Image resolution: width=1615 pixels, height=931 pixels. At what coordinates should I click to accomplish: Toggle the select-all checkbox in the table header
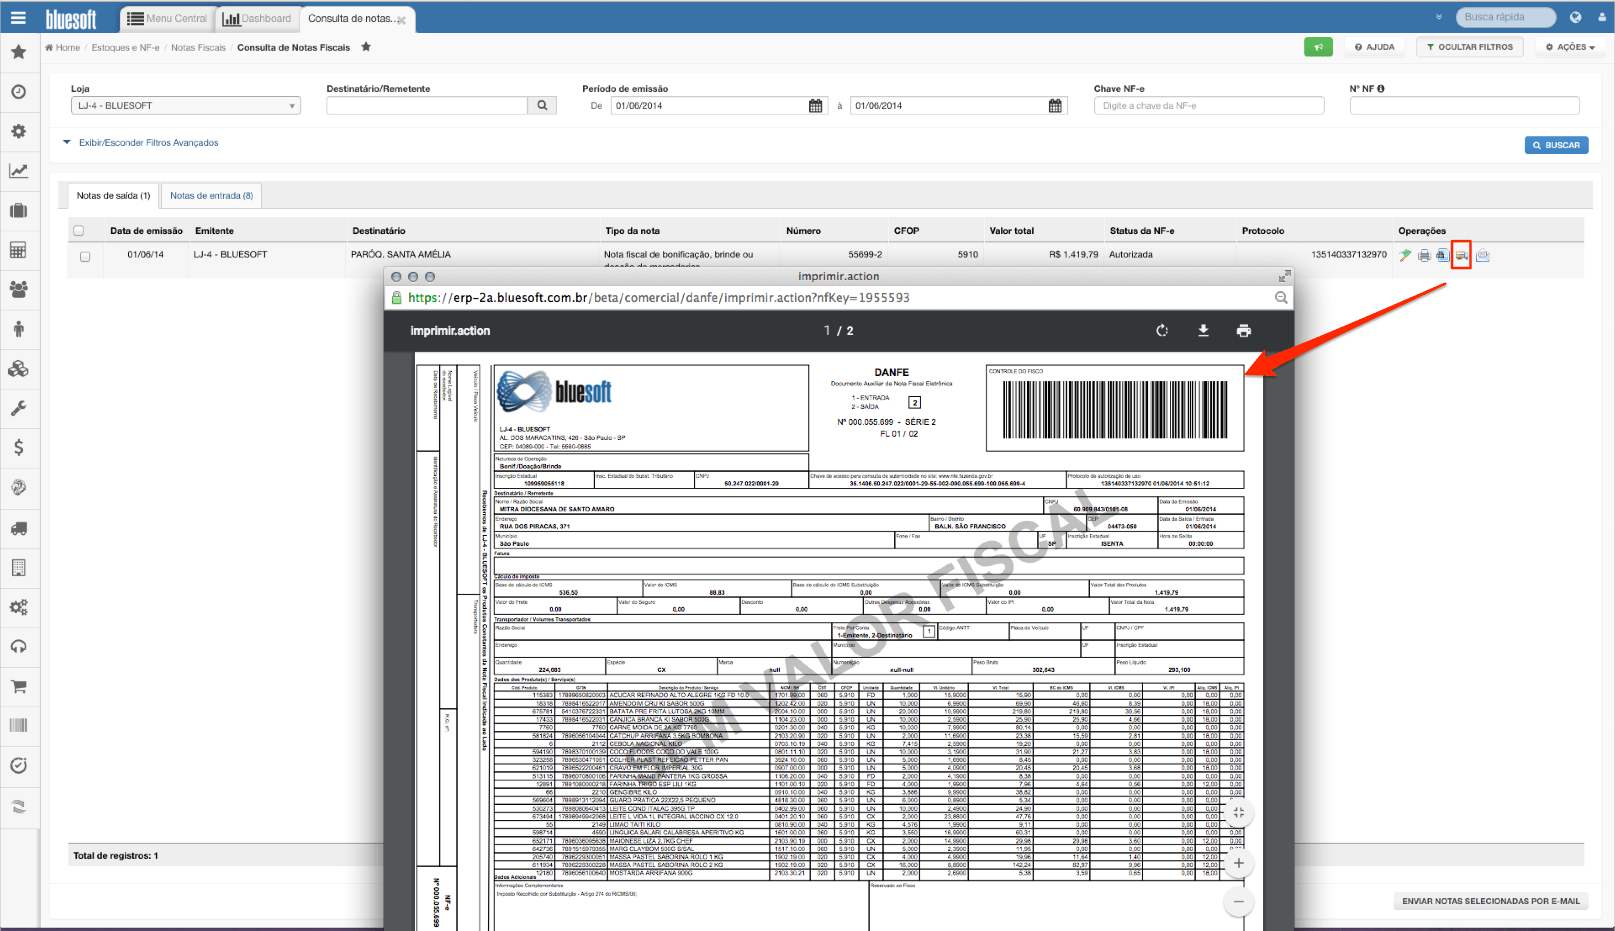[x=78, y=229]
